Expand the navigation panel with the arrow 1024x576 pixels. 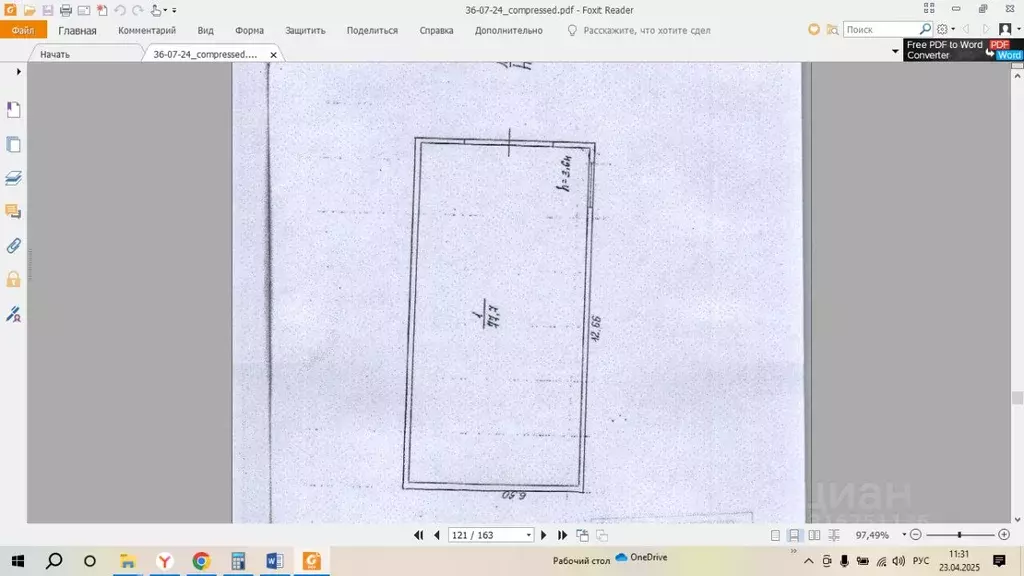coord(18,71)
